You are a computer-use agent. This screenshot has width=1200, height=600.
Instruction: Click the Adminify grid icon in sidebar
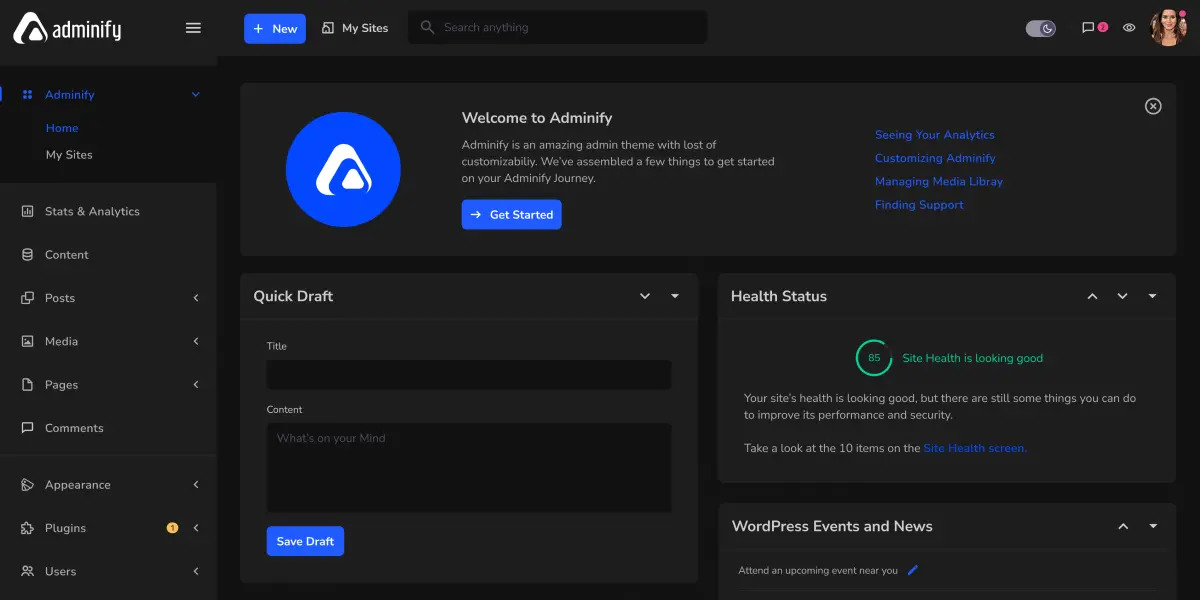tap(27, 95)
